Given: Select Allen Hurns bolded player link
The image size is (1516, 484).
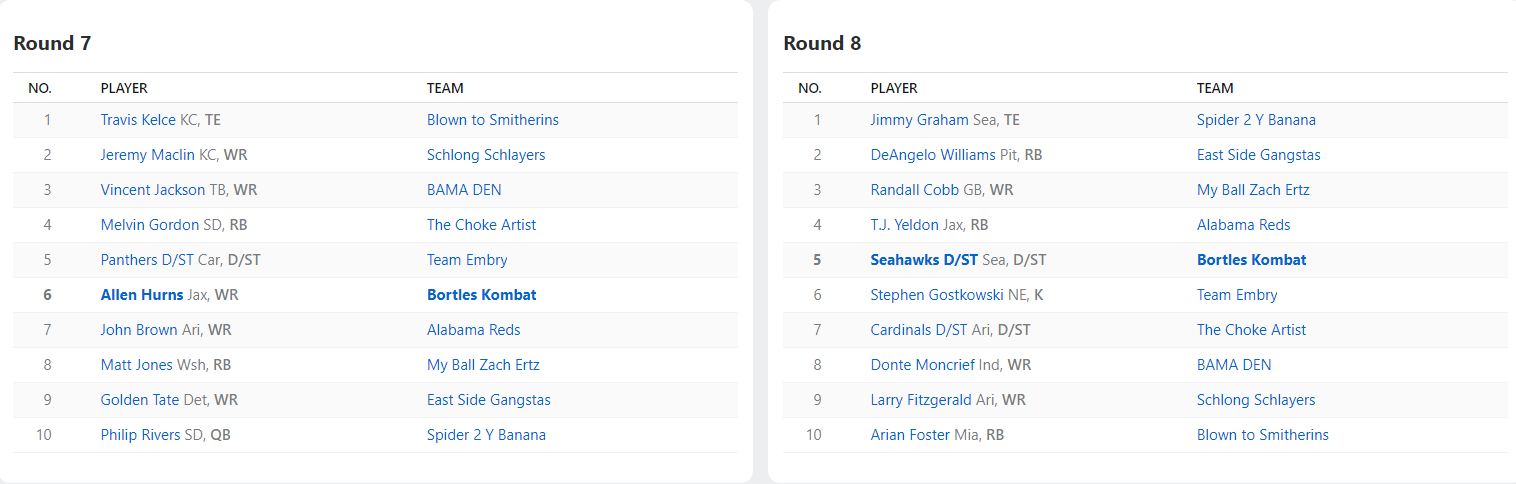Looking at the screenshot, I should pyautogui.click(x=142, y=295).
